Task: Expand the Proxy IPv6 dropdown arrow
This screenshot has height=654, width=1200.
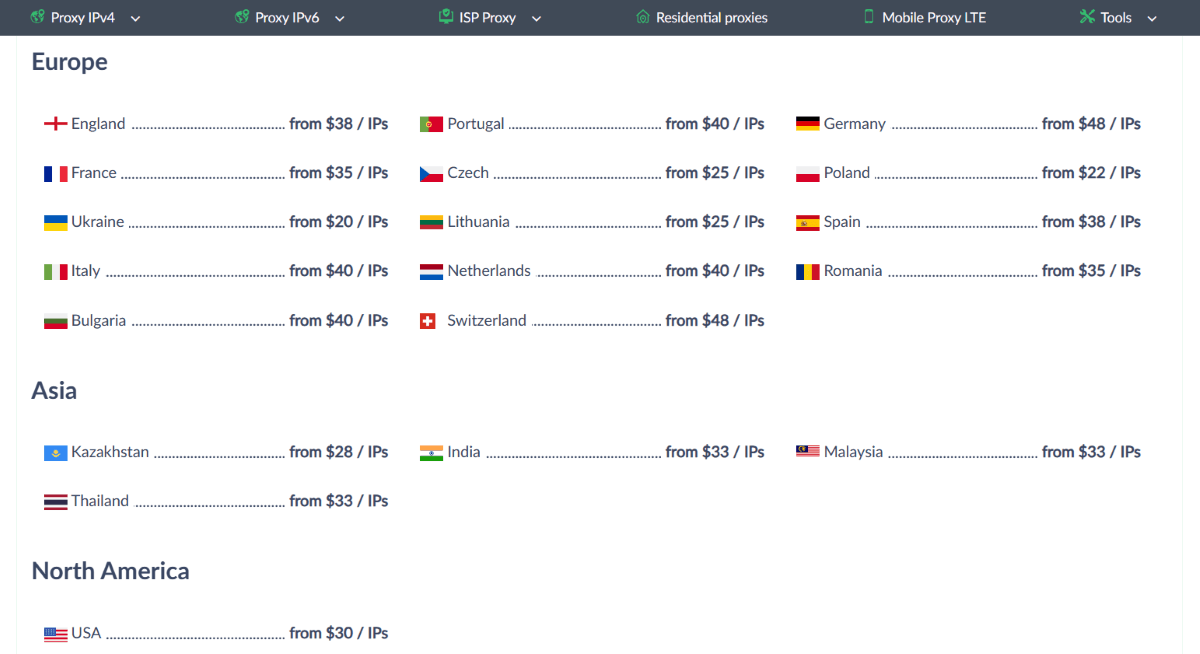Action: (340, 18)
